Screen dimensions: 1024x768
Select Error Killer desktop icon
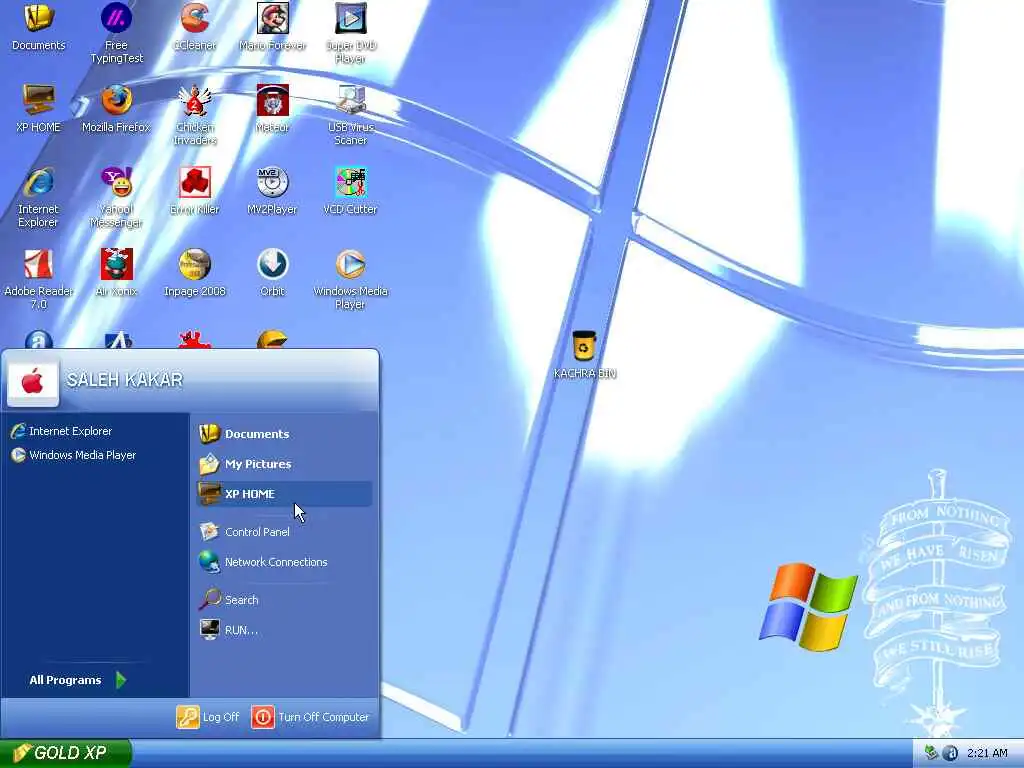point(195,191)
